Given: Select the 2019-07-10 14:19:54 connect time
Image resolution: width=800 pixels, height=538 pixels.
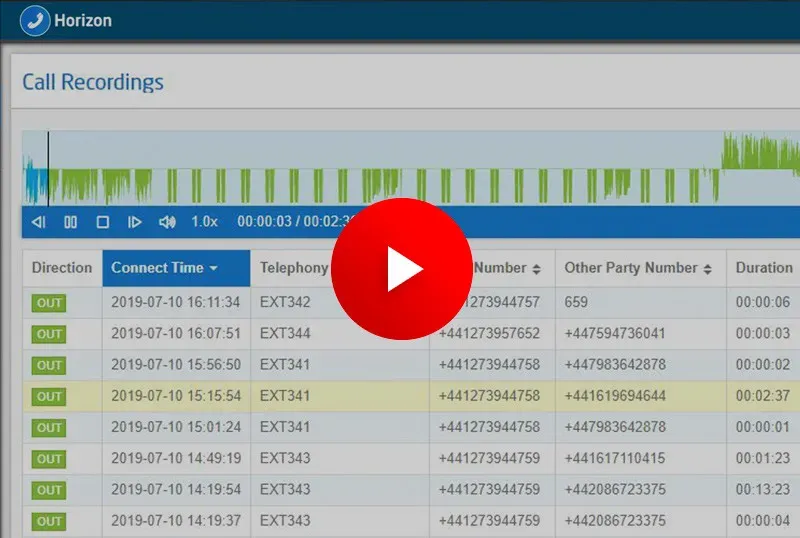Looking at the screenshot, I should (176, 489).
